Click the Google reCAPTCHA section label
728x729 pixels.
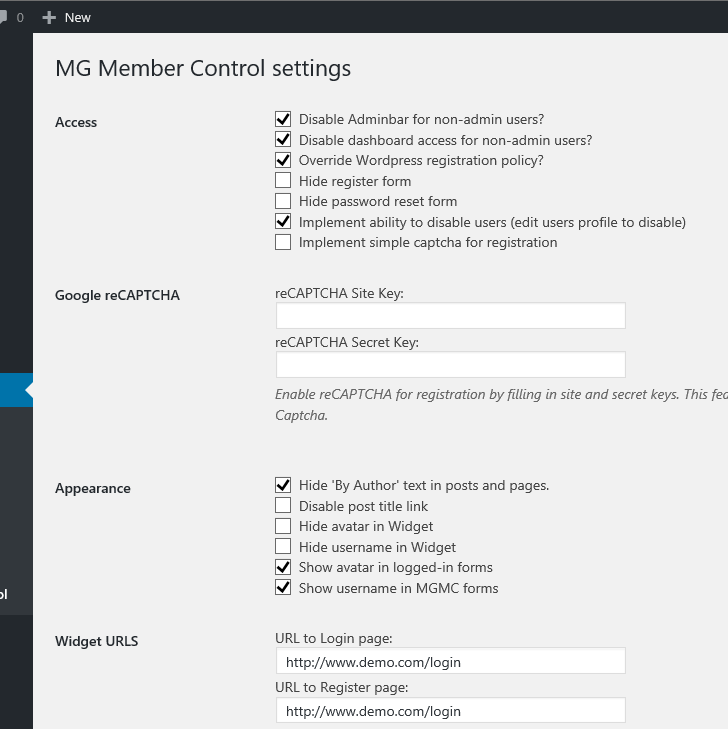pos(117,295)
